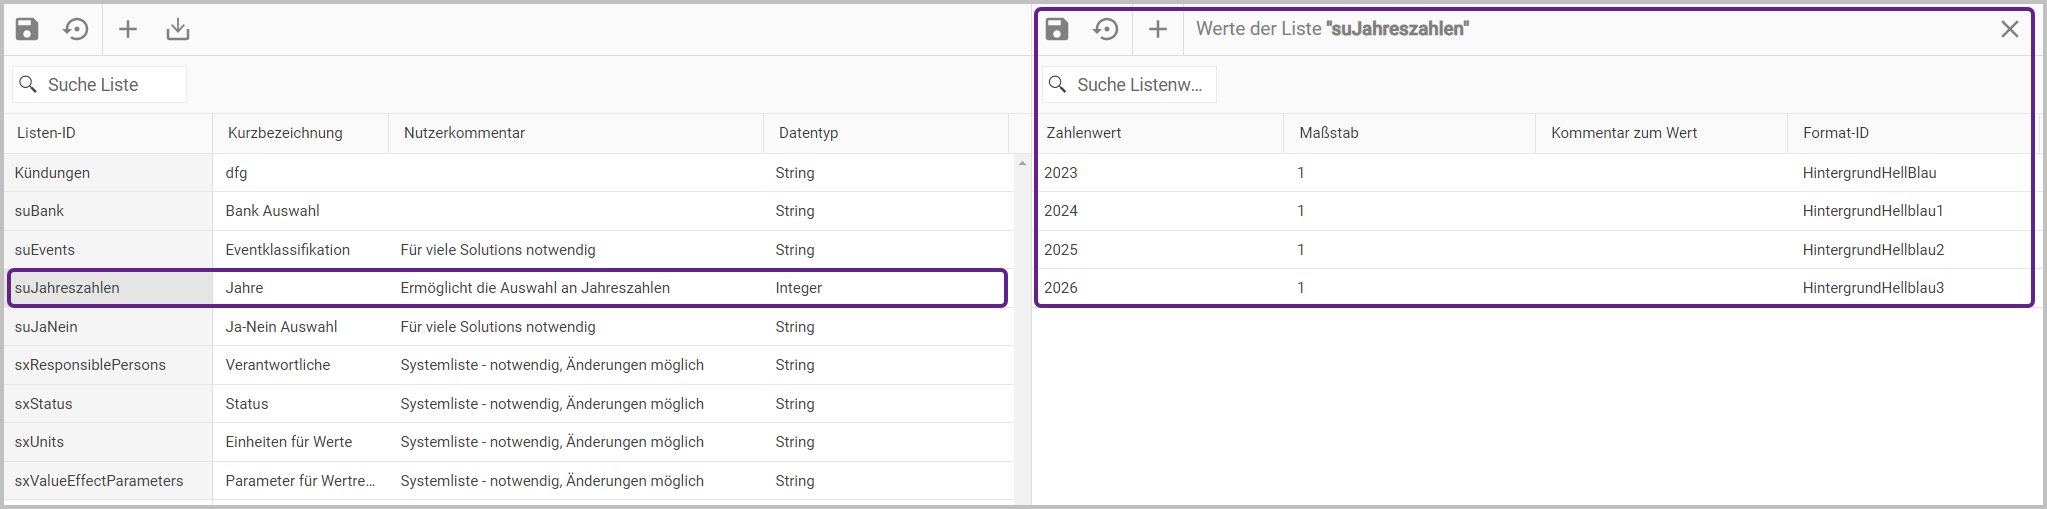Screen dimensions: 2047x509
Task: Click the Zahlenwert column header
Action: click(x=1084, y=133)
